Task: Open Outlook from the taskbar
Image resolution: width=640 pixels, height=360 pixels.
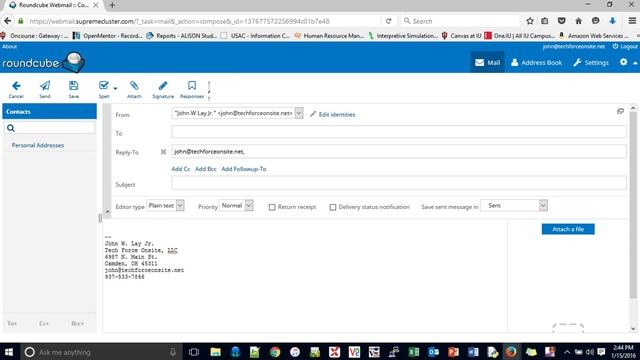Action: click(433, 352)
